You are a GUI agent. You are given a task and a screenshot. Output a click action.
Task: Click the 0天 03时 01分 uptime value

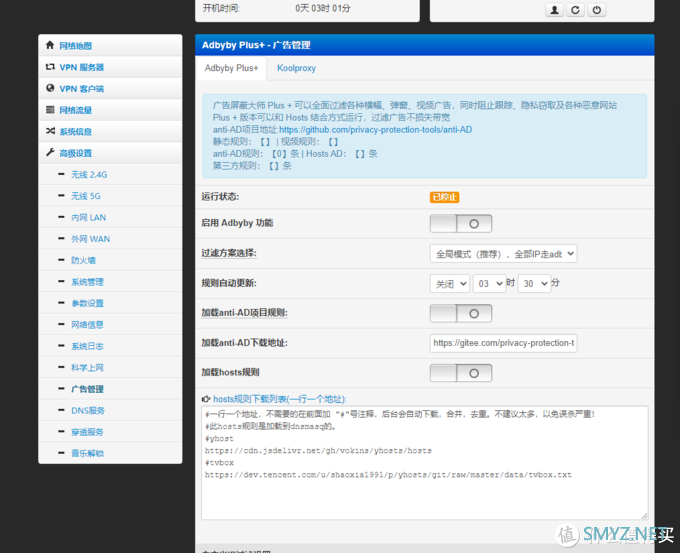(323, 8)
